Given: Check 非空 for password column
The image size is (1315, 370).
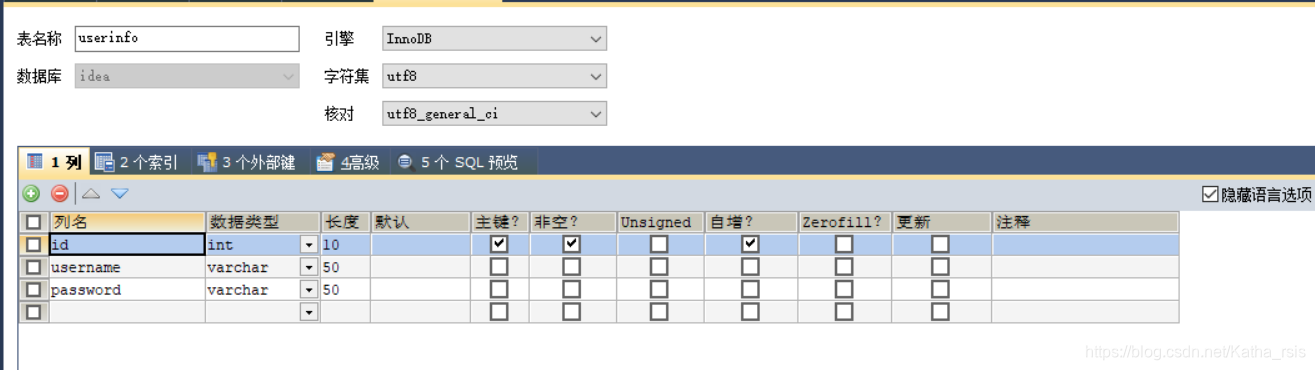Looking at the screenshot, I should click(571, 290).
